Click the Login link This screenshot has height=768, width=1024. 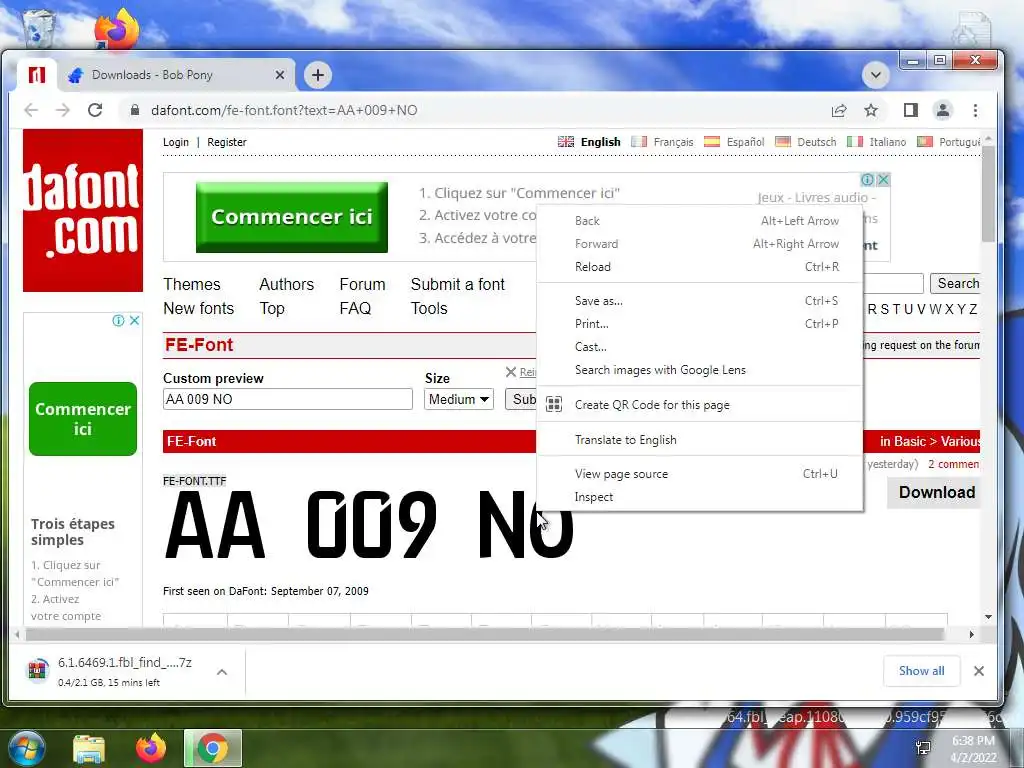(176, 142)
